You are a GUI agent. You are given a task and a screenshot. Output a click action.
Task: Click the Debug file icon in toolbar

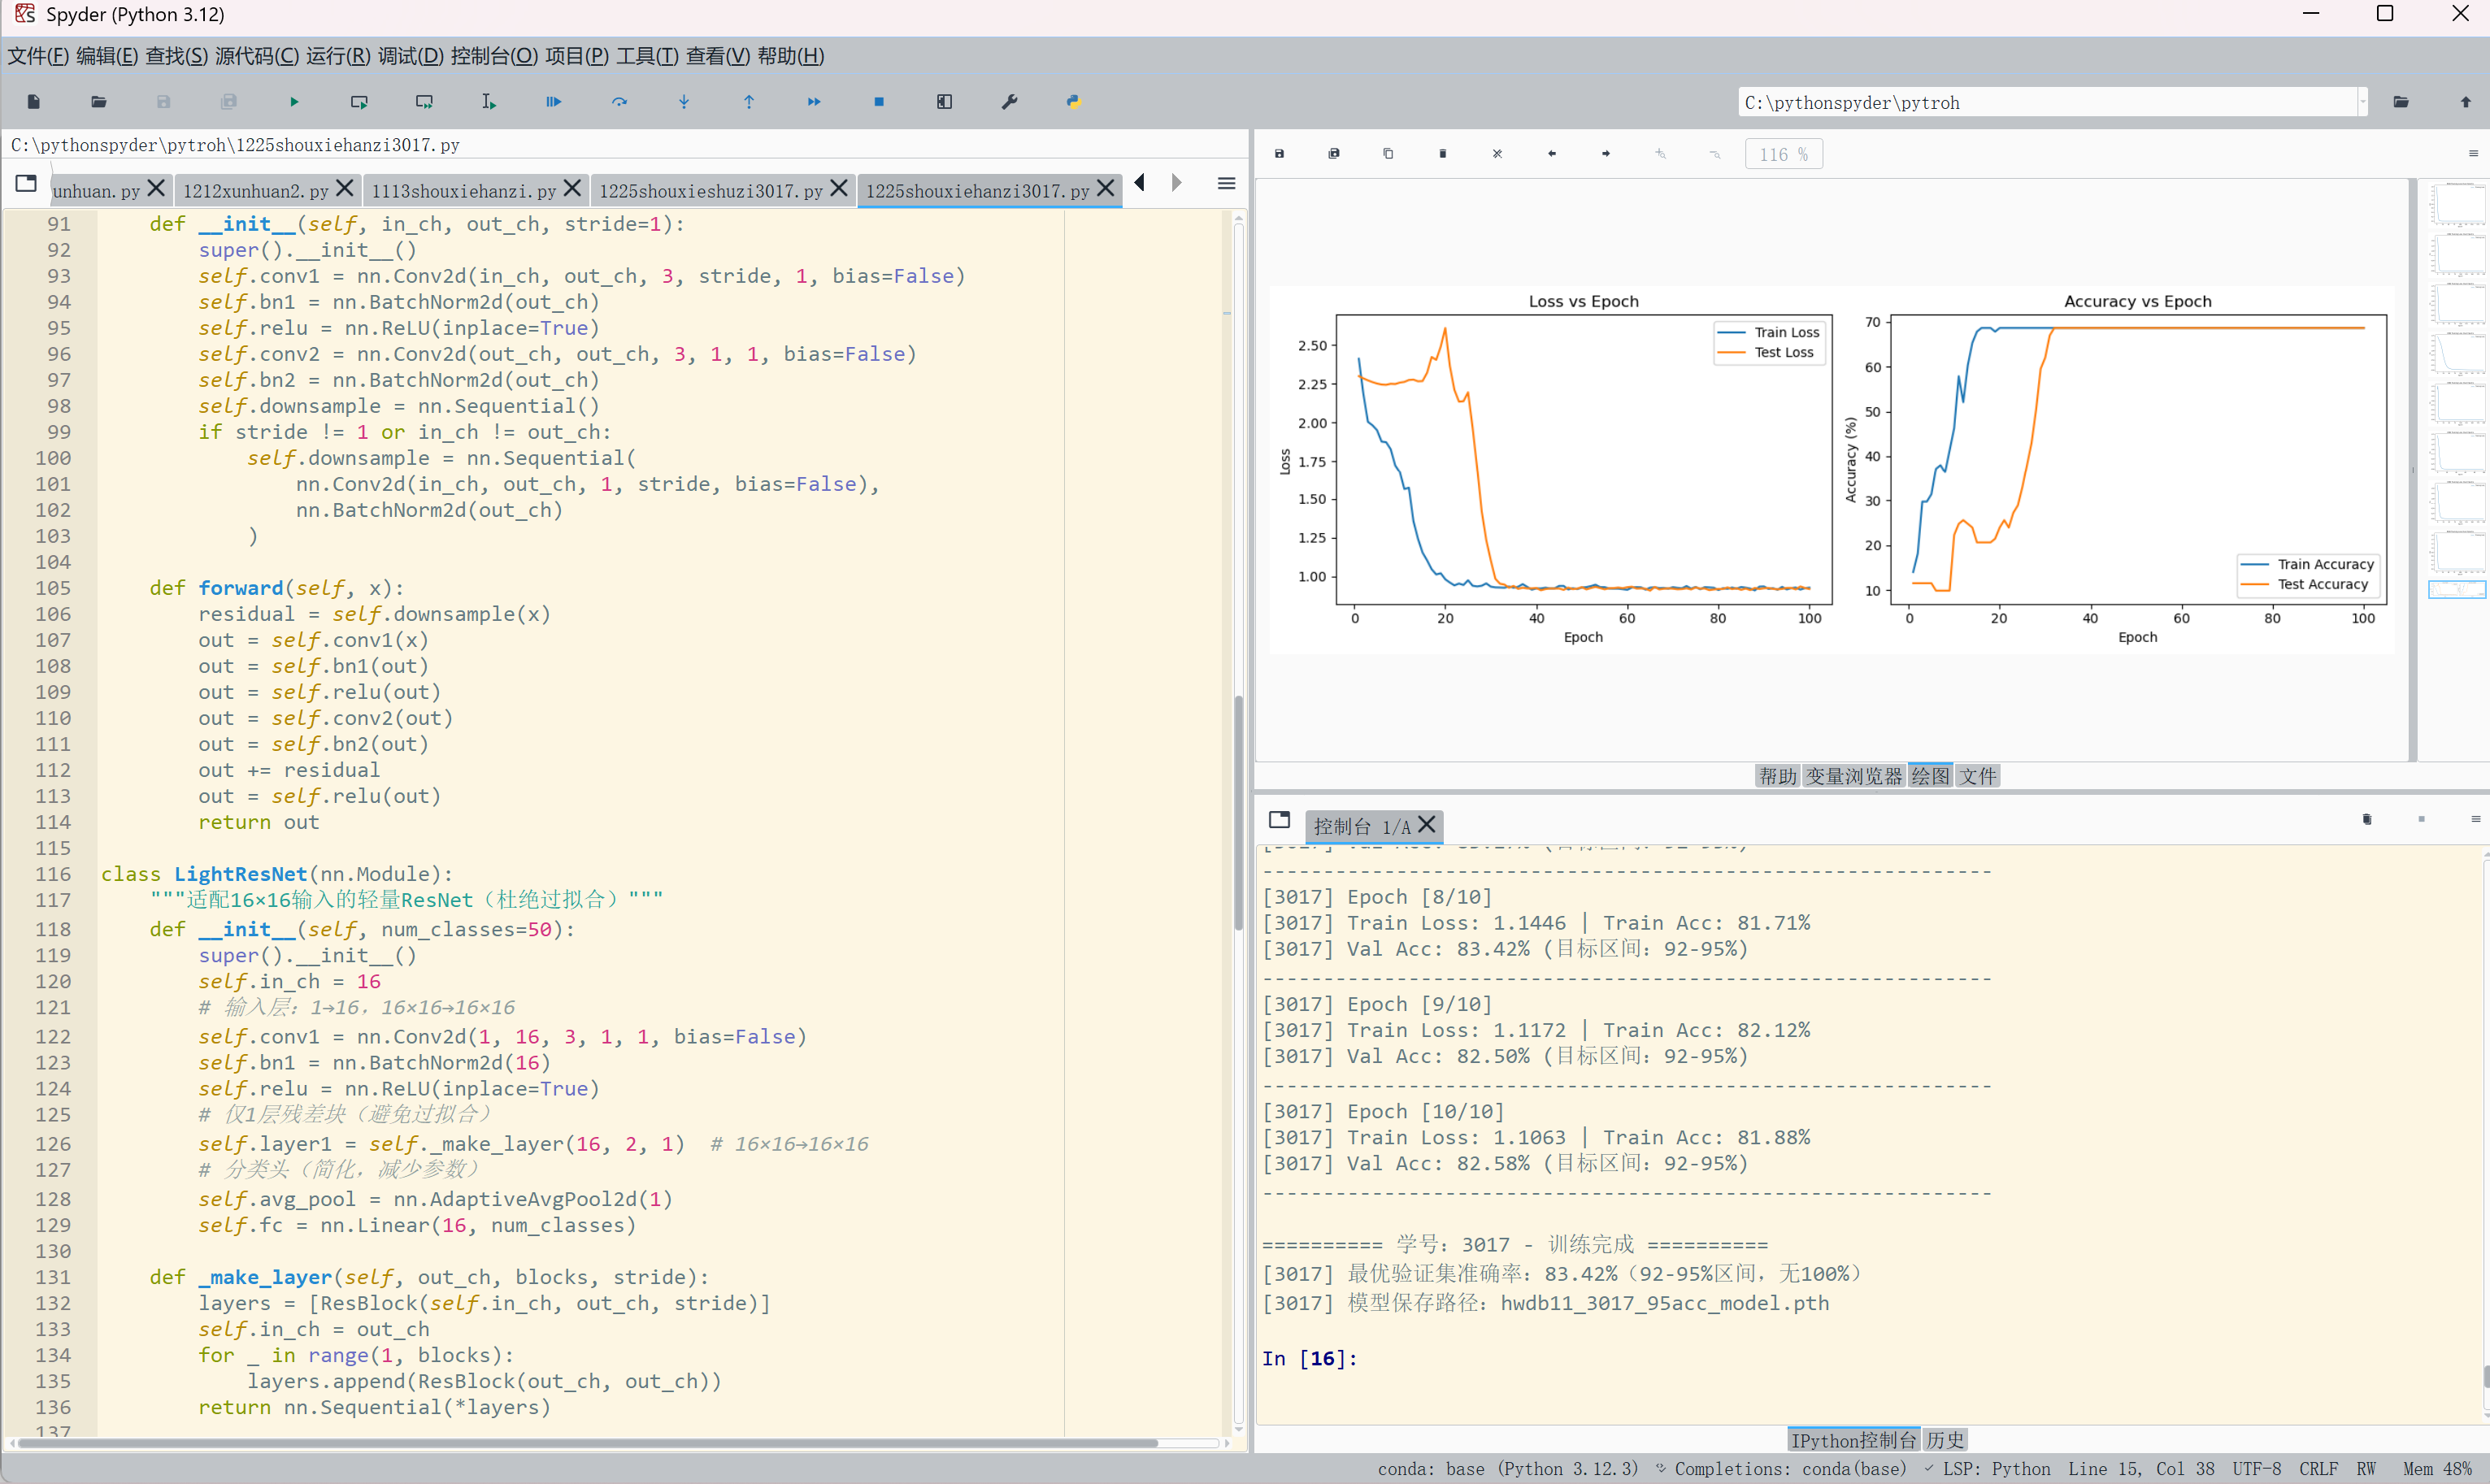click(553, 102)
